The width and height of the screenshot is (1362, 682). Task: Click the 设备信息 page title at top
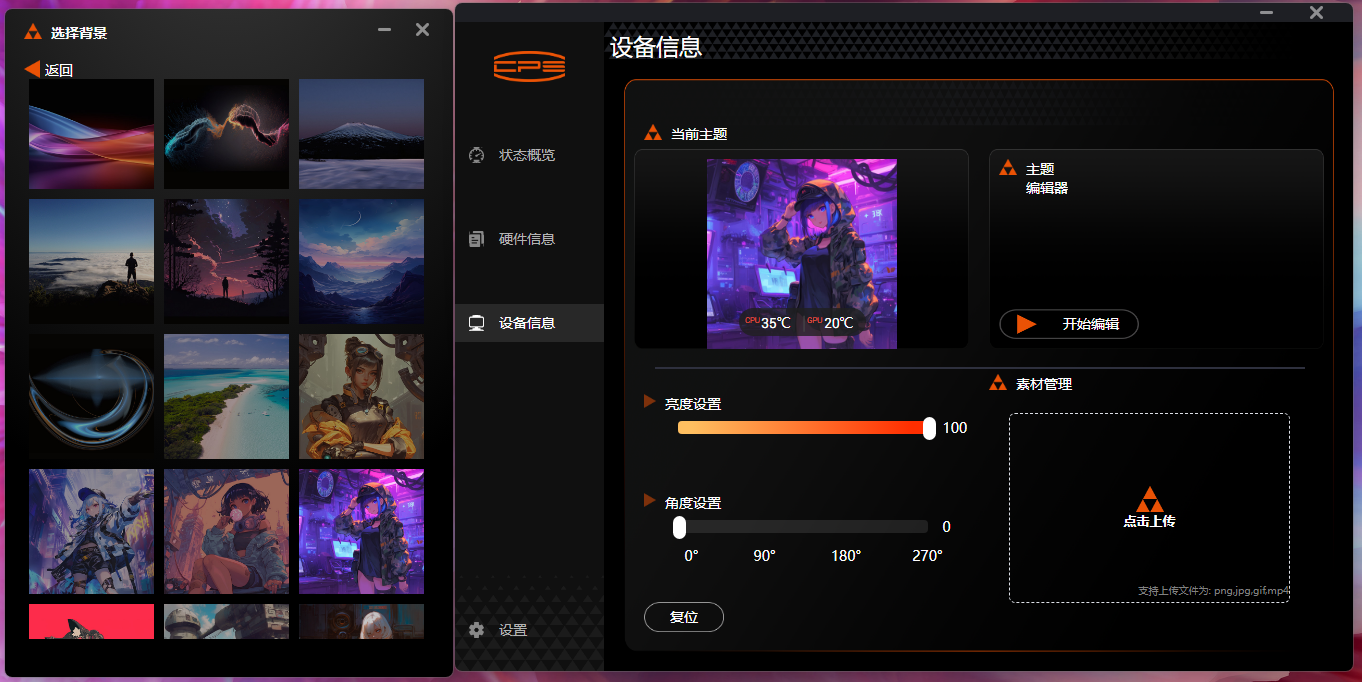pyautogui.click(x=656, y=47)
